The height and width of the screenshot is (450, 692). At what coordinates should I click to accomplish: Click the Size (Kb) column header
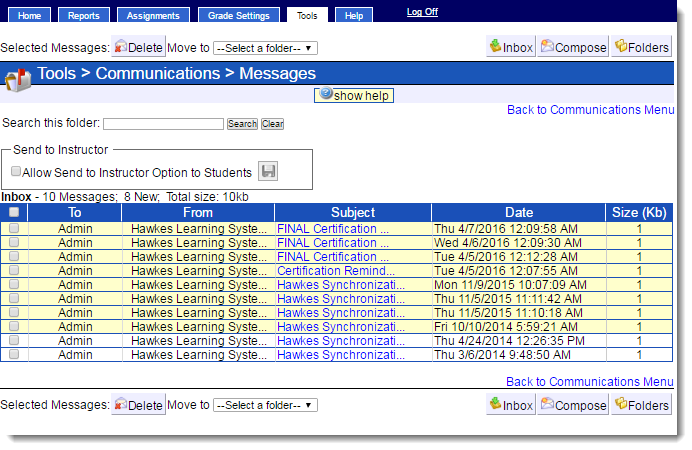tap(639, 212)
